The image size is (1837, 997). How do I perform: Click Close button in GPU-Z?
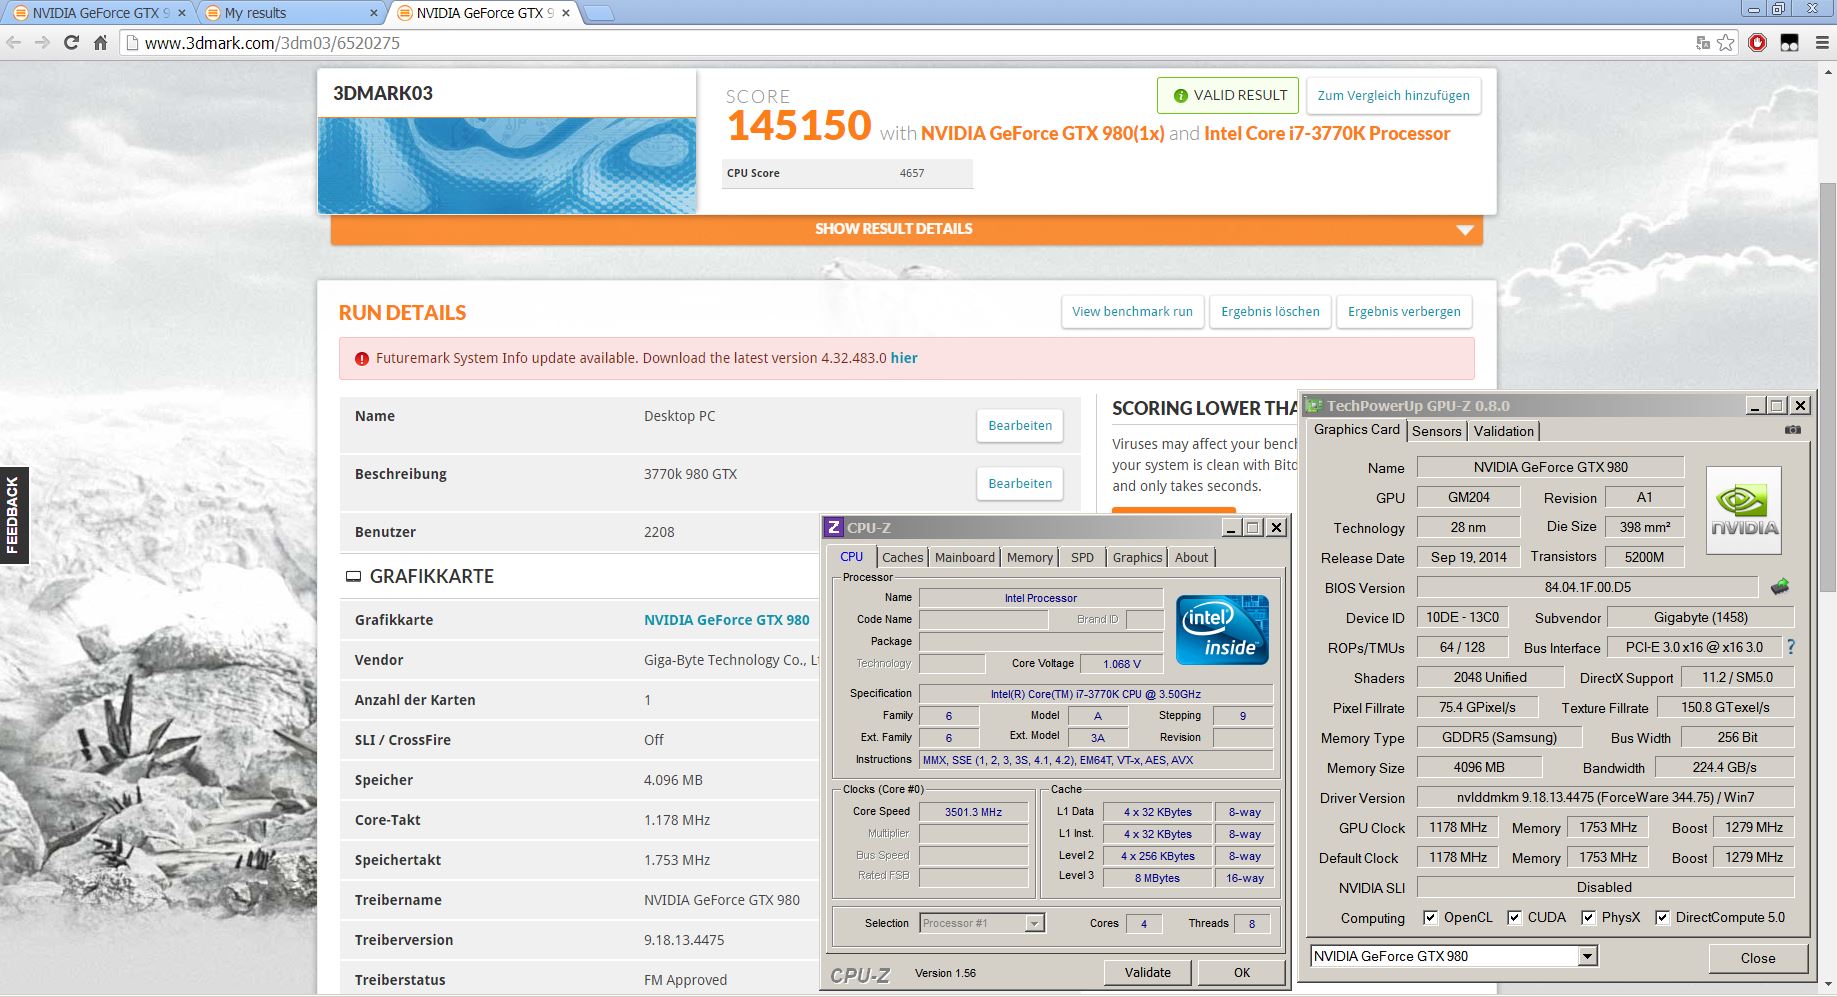tap(1757, 958)
